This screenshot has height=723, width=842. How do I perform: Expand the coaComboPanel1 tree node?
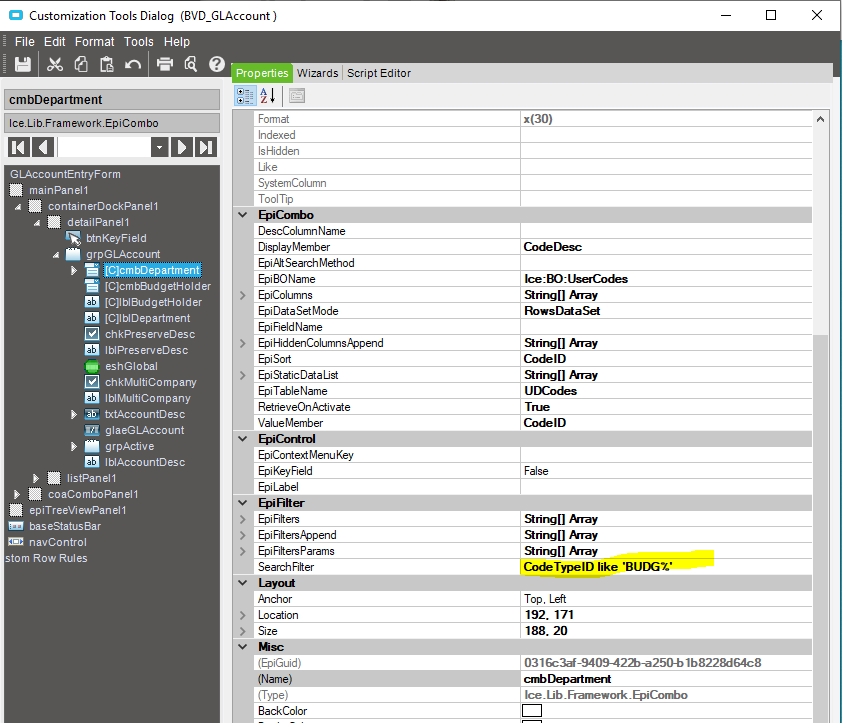pyautogui.click(x=17, y=495)
